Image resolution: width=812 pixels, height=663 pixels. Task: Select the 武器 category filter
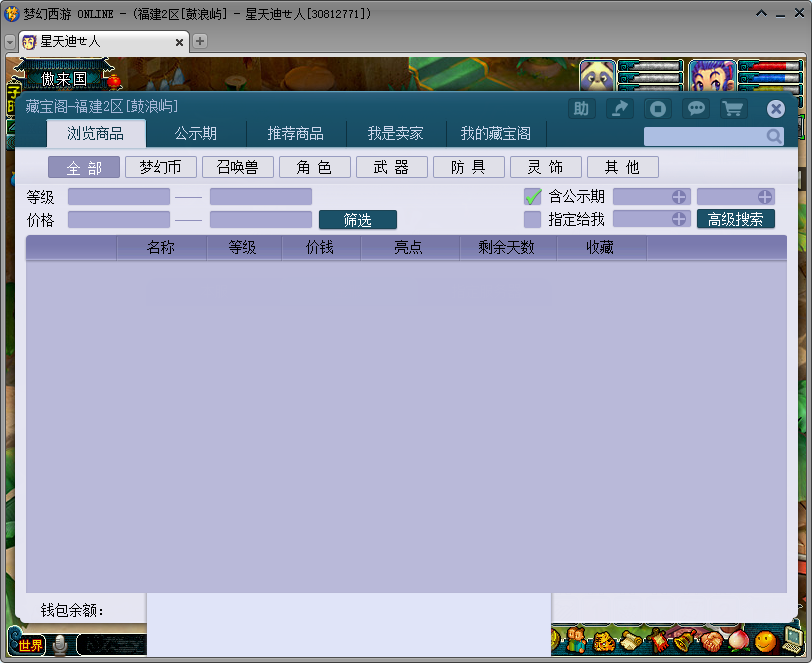392,167
